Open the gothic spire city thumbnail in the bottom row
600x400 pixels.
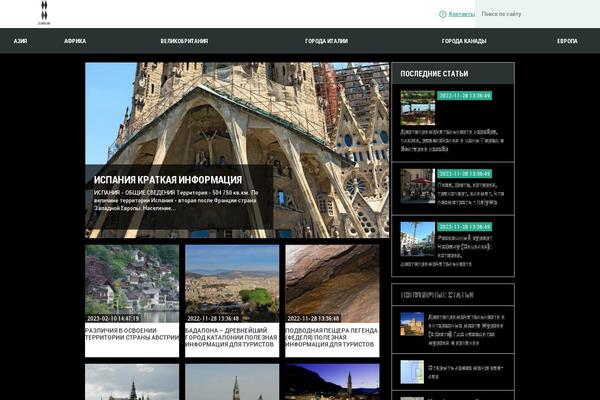pos(132,382)
